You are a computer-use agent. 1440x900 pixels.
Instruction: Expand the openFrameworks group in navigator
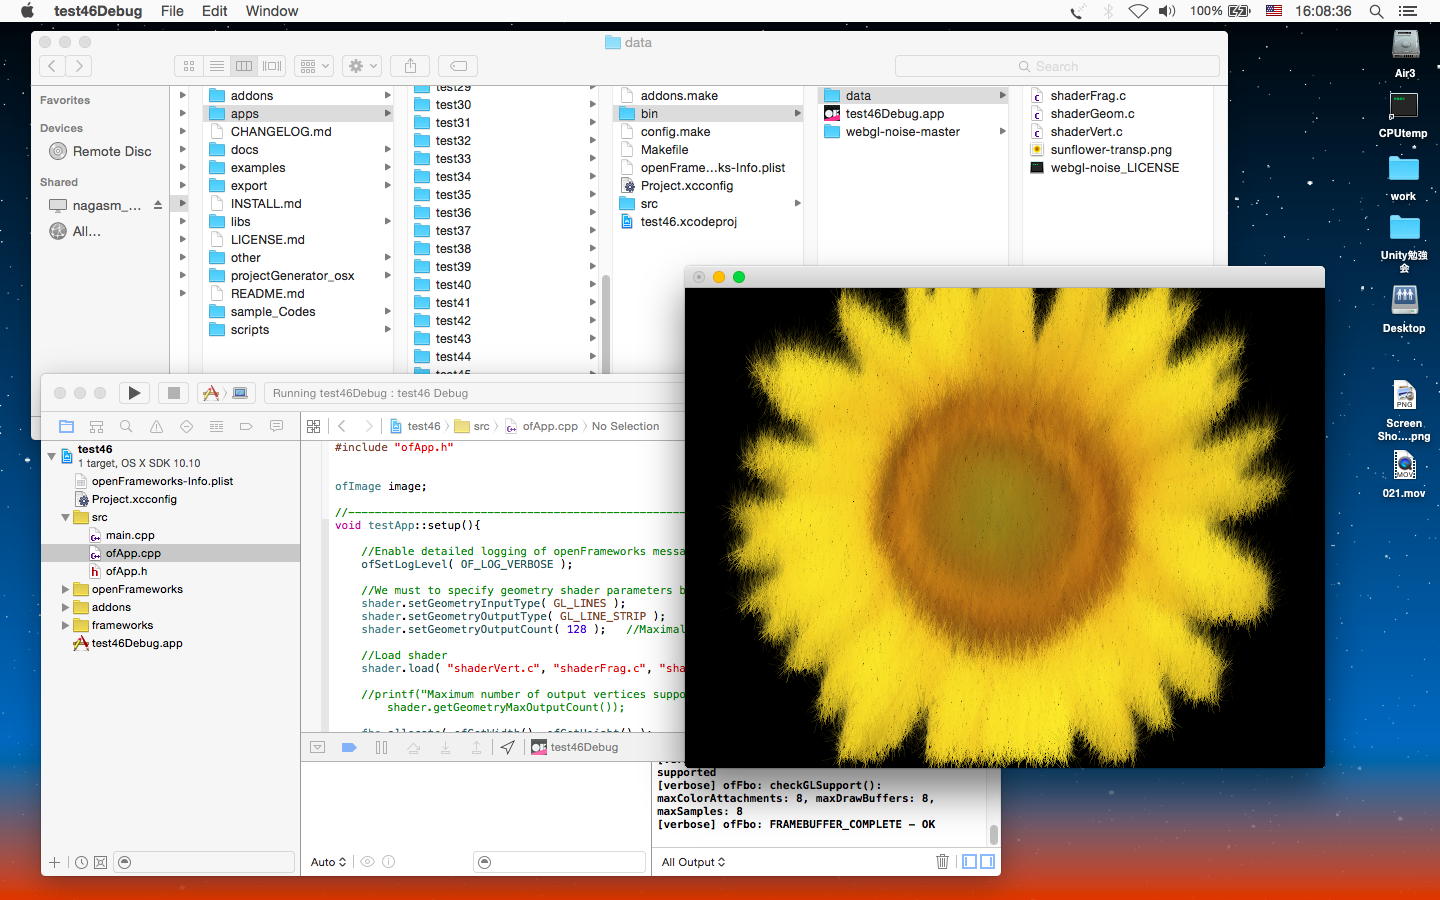click(x=66, y=589)
